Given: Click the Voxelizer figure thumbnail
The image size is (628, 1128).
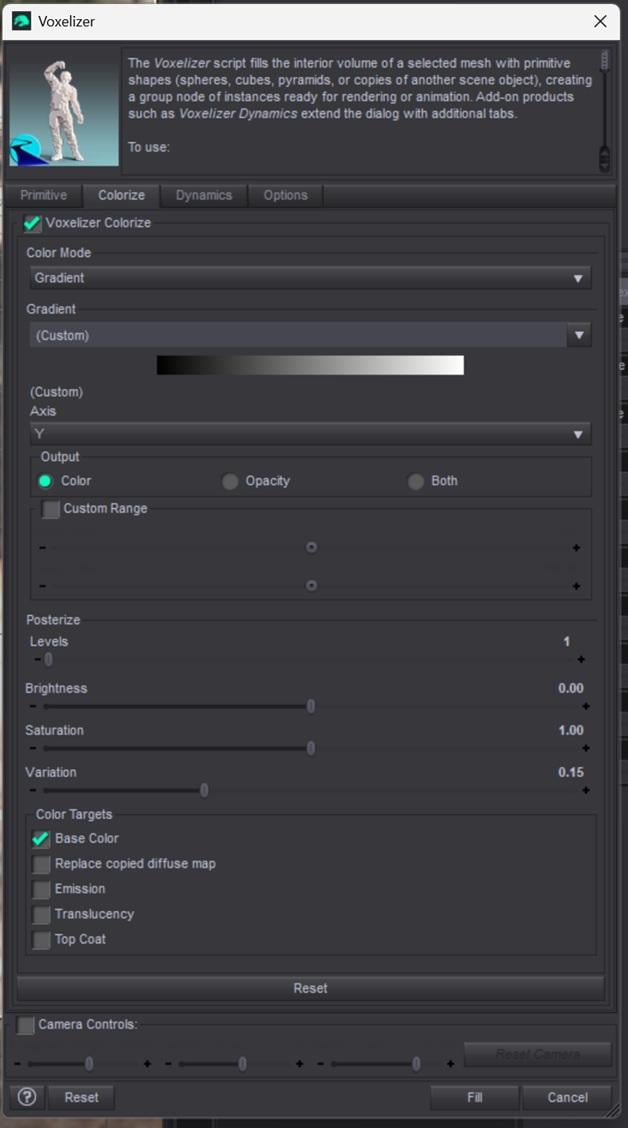Looking at the screenshot, I should pos(64,108).
